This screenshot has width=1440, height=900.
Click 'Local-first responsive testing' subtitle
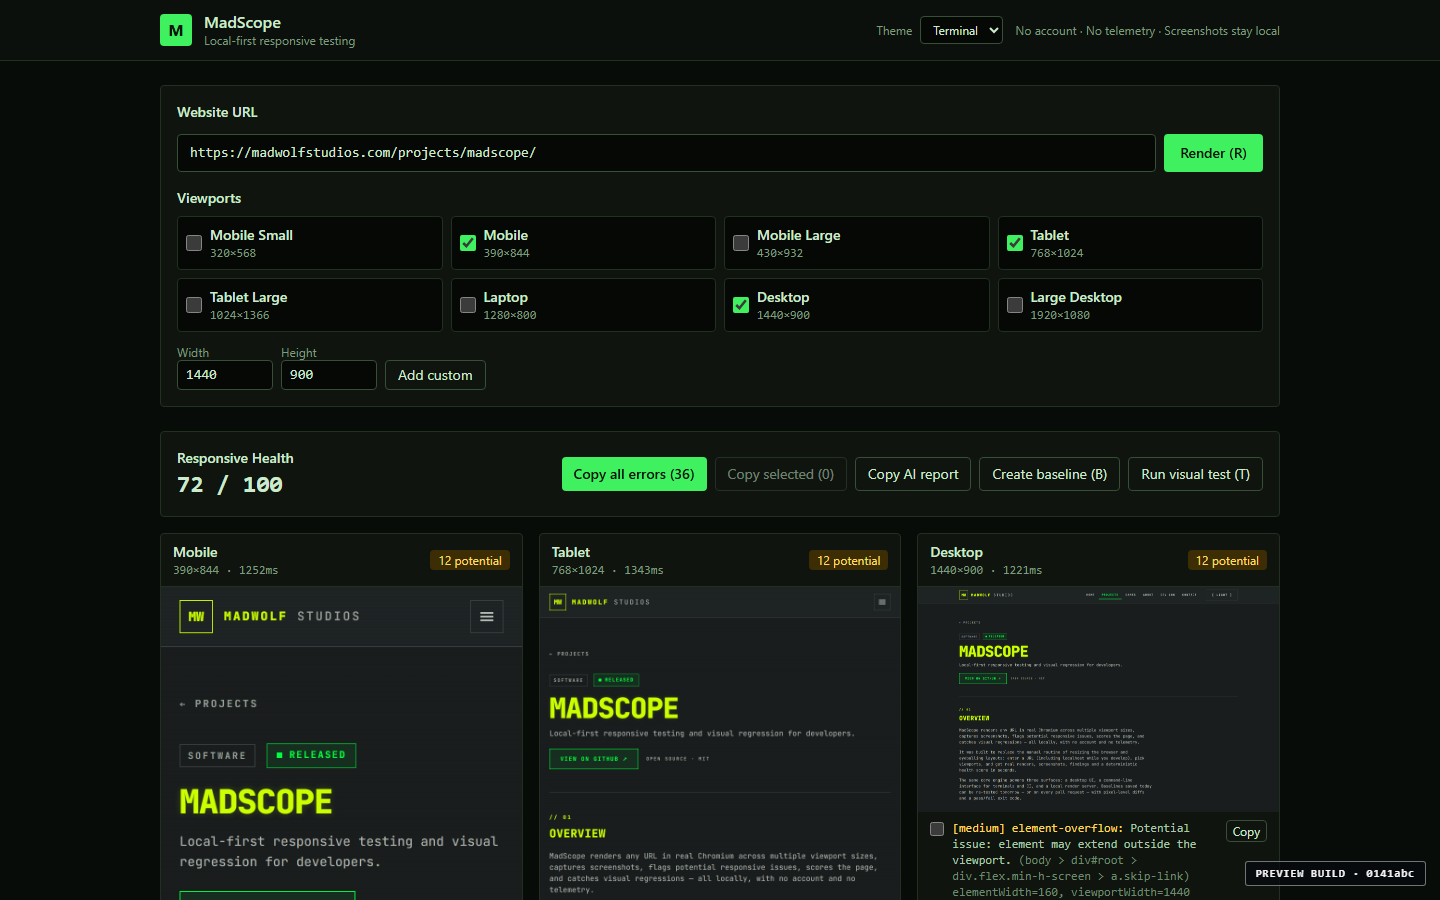click(279, 41)
